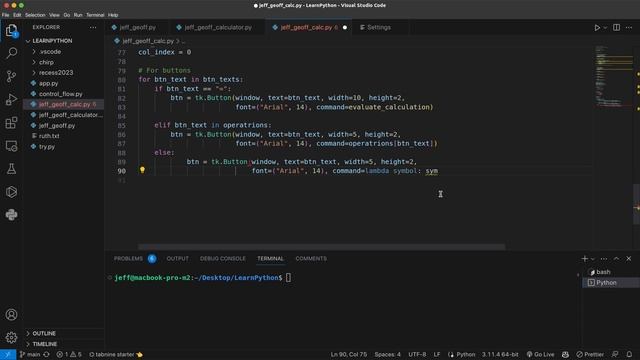Split the editor right
This screenshot has height=360, width=640.
pos(616,27)
